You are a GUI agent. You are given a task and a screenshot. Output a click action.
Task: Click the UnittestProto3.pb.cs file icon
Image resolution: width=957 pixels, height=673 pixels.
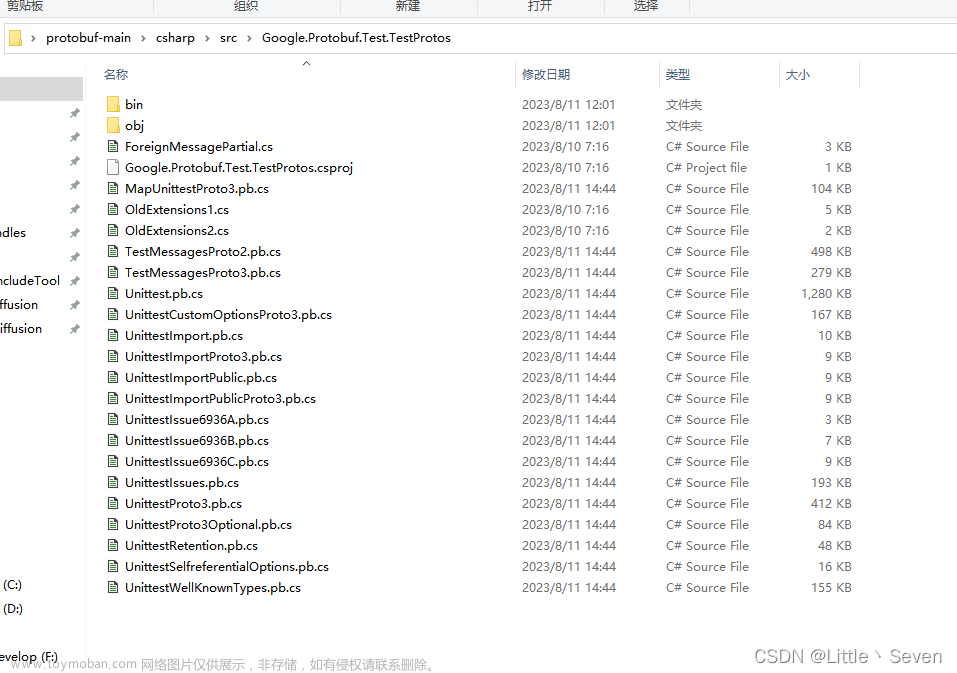pos(113,503)
